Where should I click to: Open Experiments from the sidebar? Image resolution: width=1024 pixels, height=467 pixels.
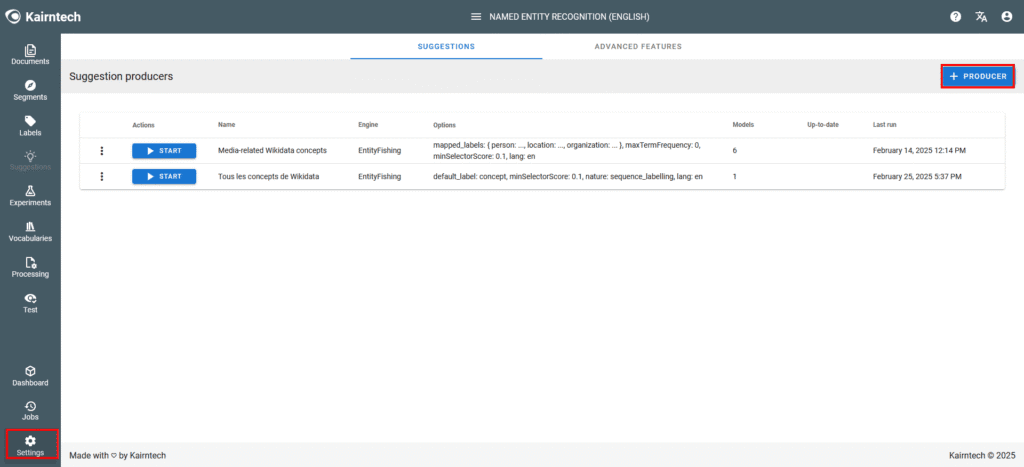click(x=30, y=195)
